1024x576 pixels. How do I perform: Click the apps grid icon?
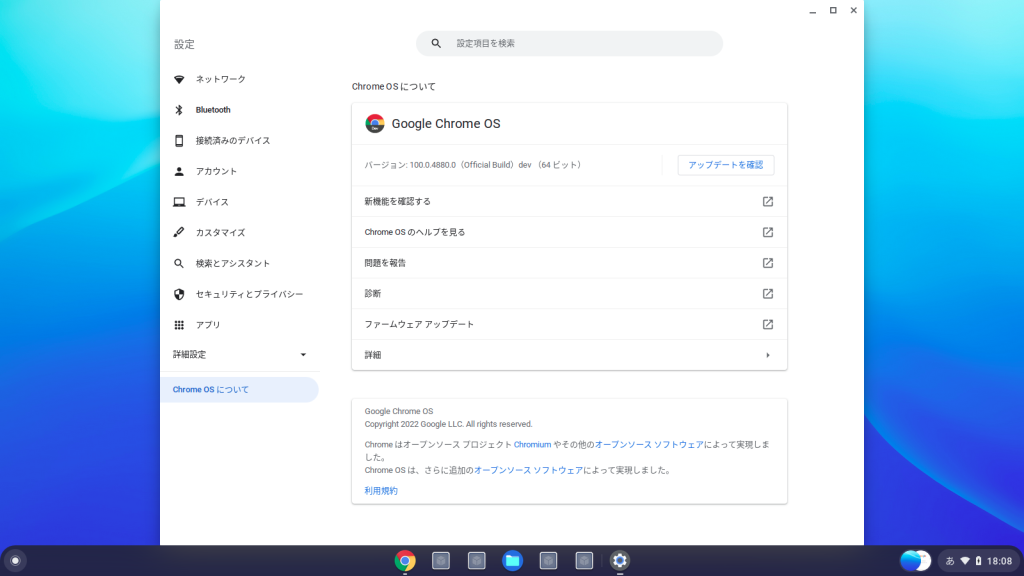click(x=179, y=325)
